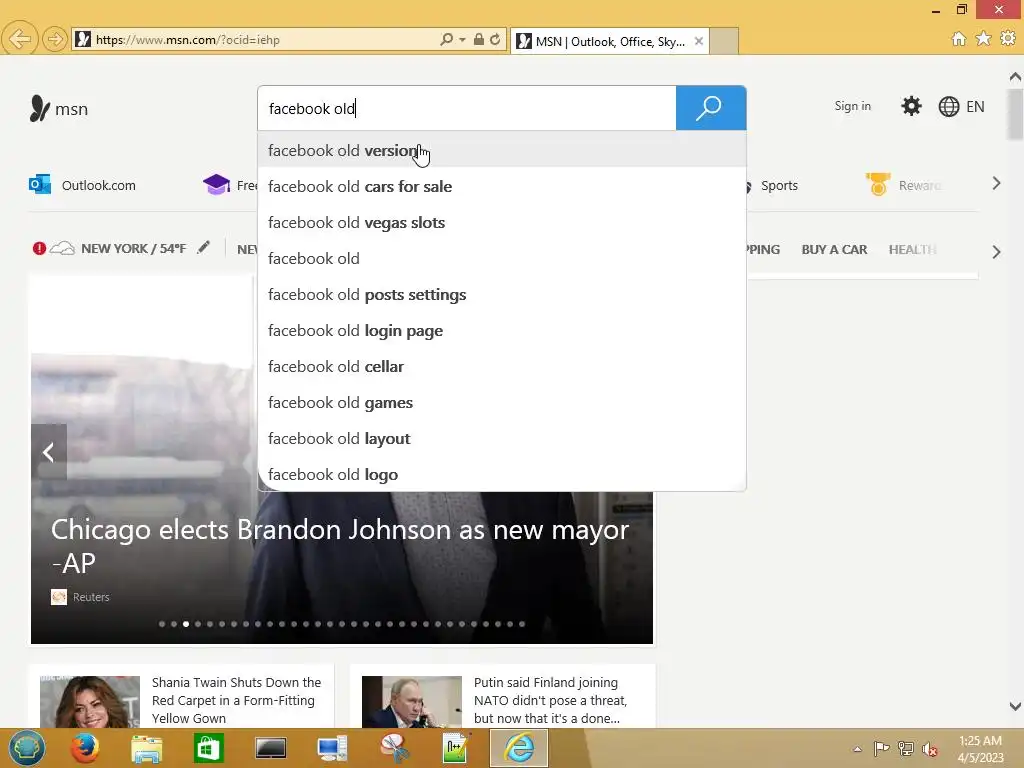This screenshot has height=768, width=1024.
Task: Click the highlighted third carousel dot
Action: pos(186,624)
